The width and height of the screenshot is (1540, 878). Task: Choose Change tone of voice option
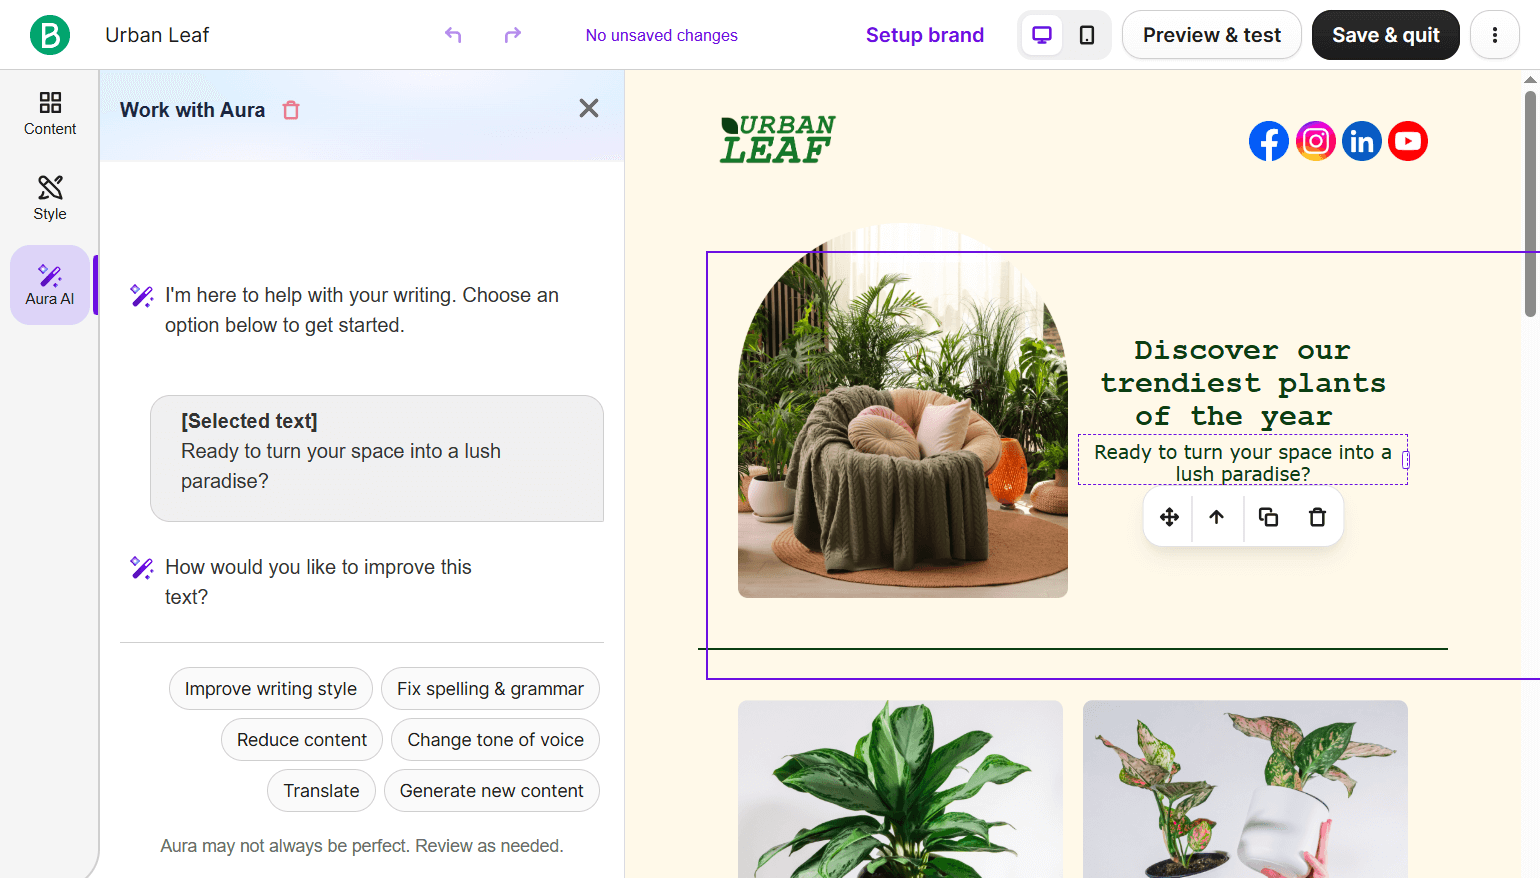[495, 740]
